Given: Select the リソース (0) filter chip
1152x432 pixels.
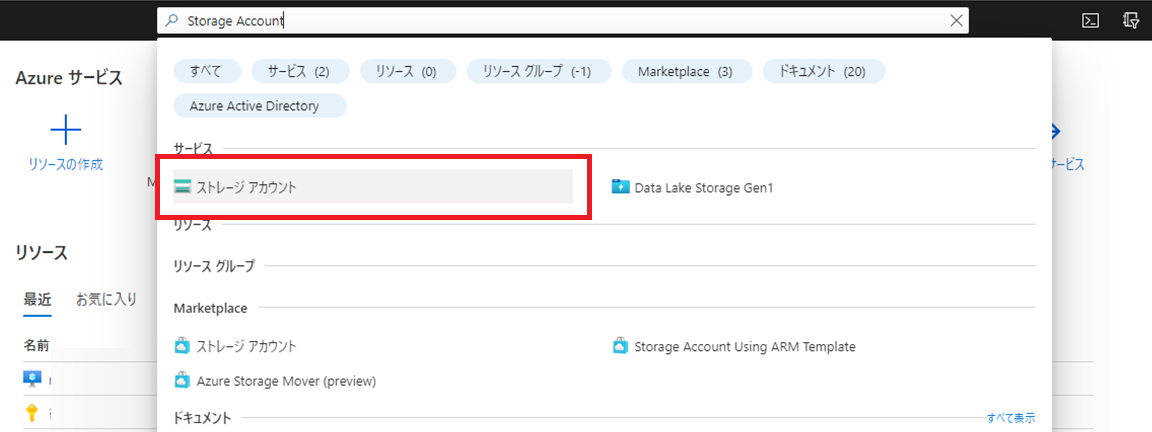Looking at the screenshot, I should (408, 71).
